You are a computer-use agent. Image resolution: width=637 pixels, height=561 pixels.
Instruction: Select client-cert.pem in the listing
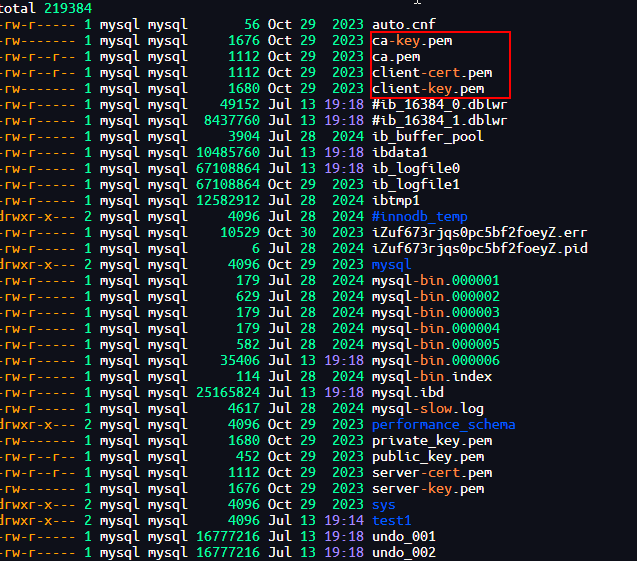(x=432, y=73)
